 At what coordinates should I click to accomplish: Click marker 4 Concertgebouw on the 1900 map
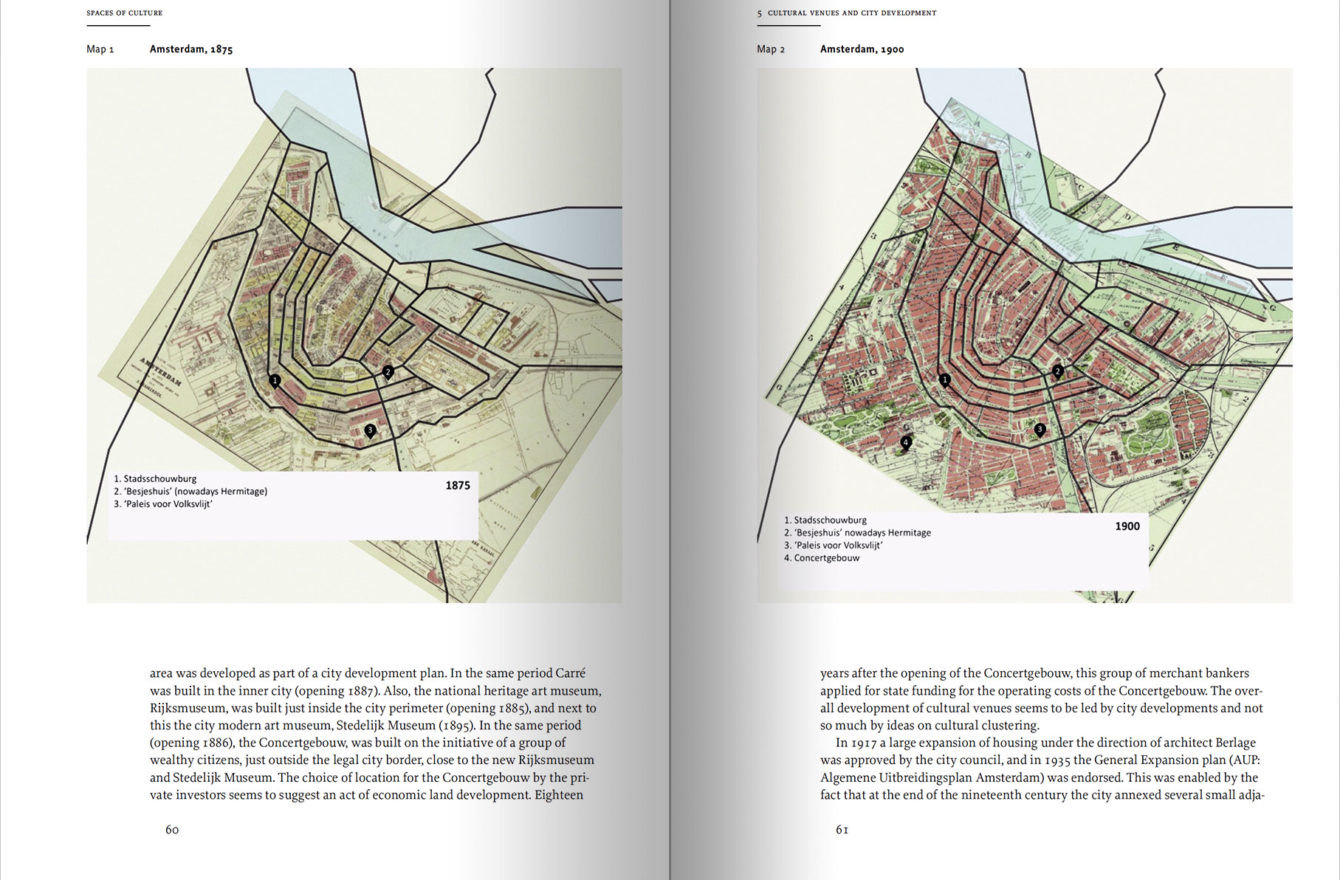point(906,441)
